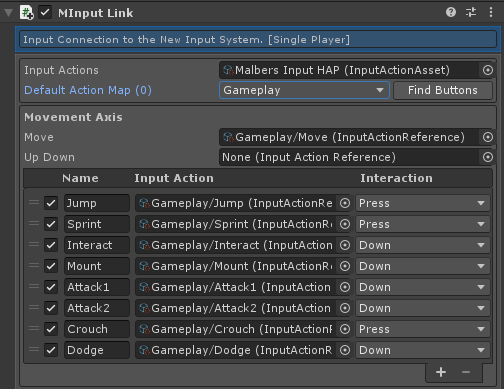The height and width of the screenshot is (389, 504).
Task: Toggle the Attack1 input checkbox
Action: pyautogui.click(x=51, y=287)
